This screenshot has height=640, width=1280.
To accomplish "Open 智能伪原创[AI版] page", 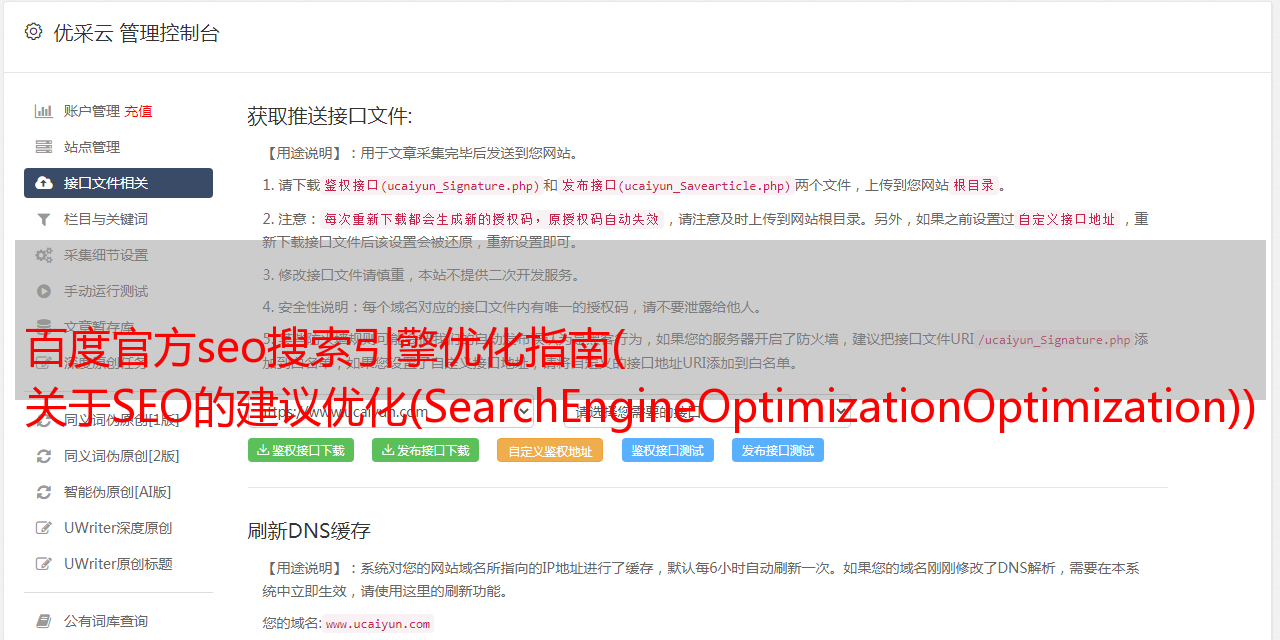I will tap(118, 492).
